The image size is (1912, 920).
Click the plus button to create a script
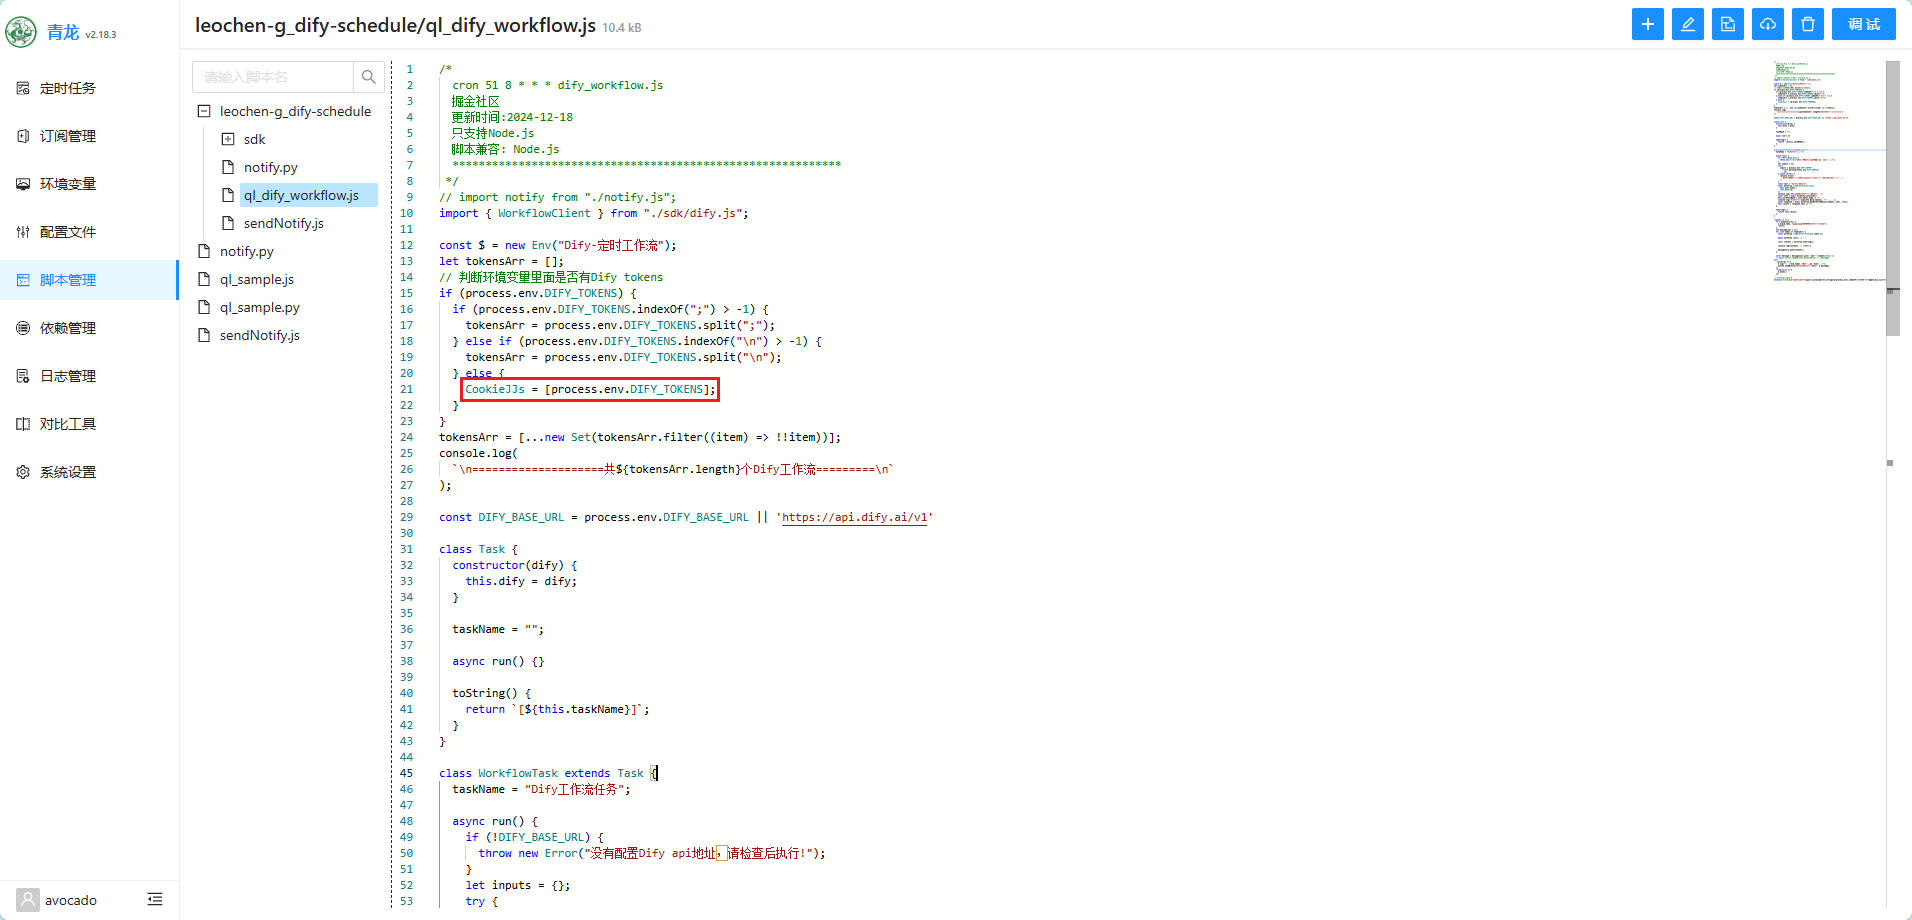coord(1647,24)
